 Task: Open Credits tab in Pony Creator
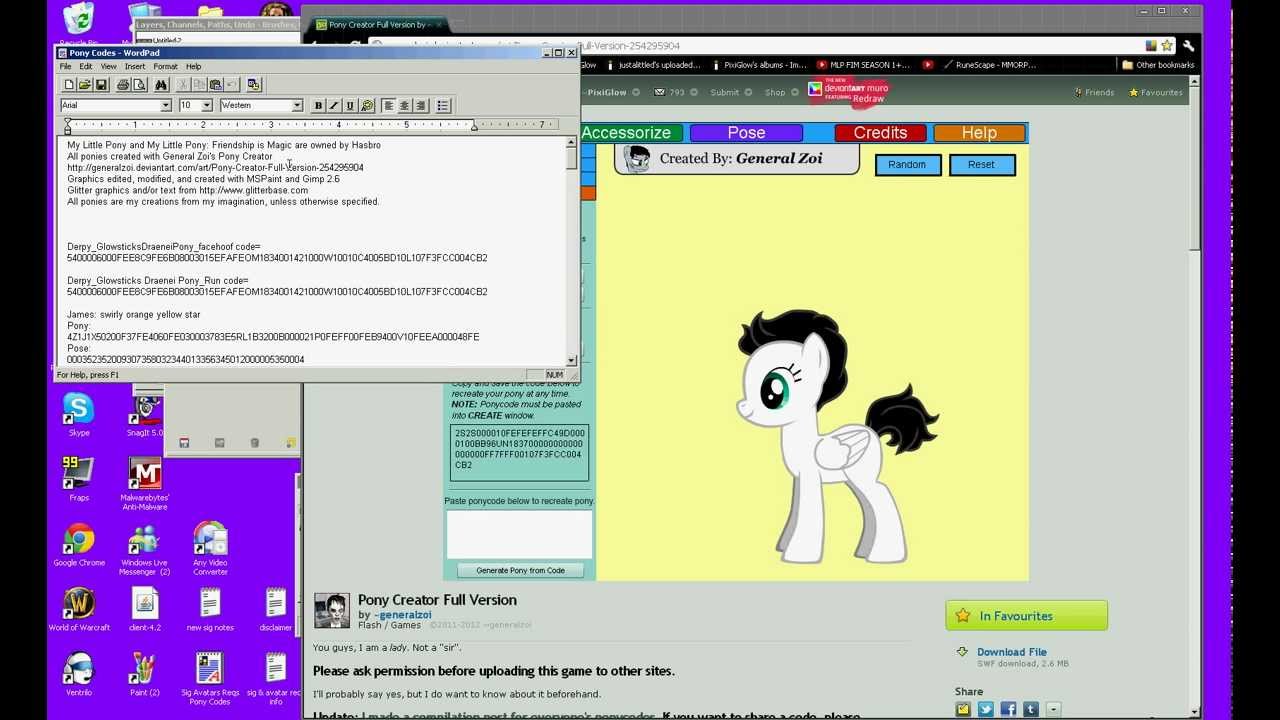click(880, 133)
